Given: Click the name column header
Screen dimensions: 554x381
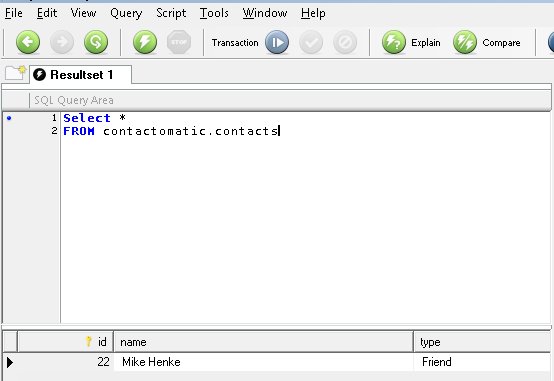Looking at the screenshot, I should 264,342.
